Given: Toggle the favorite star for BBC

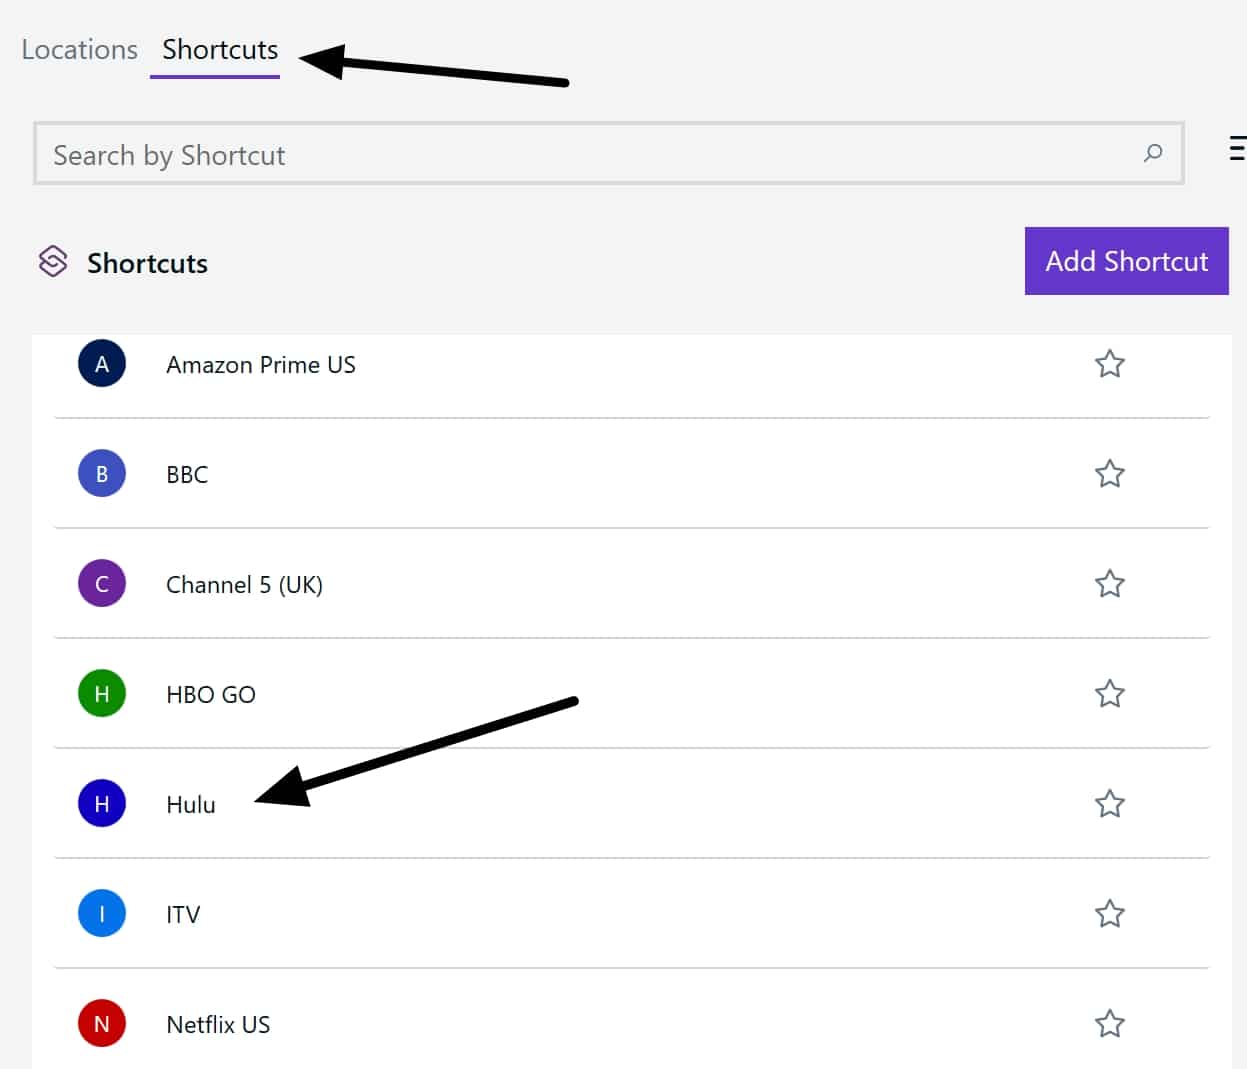Looking at the screenshot, I should [1110, 474].
